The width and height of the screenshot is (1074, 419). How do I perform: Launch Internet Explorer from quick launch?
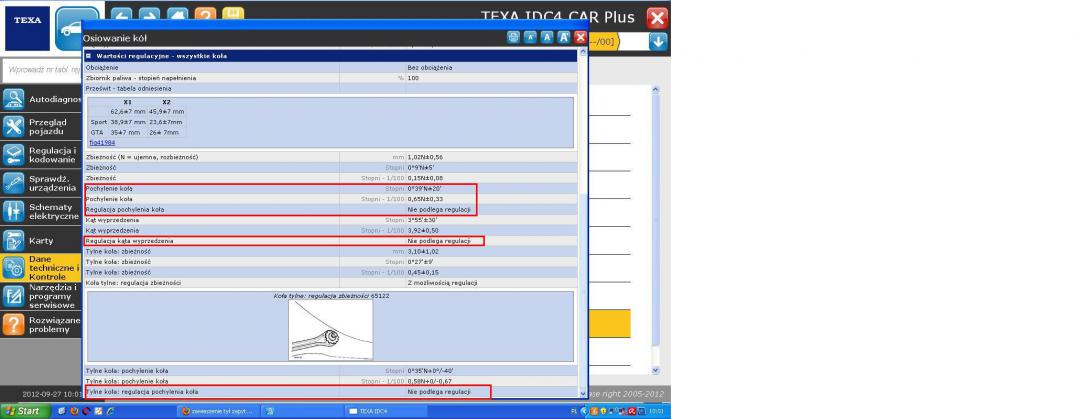[110, 411]
